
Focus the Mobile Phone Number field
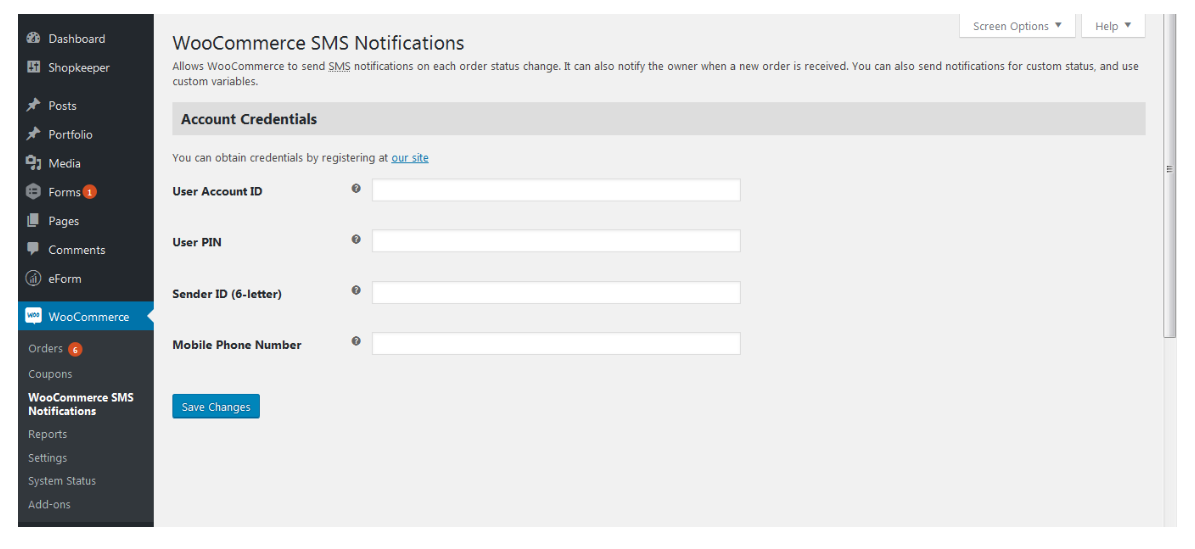coord(556,344)
